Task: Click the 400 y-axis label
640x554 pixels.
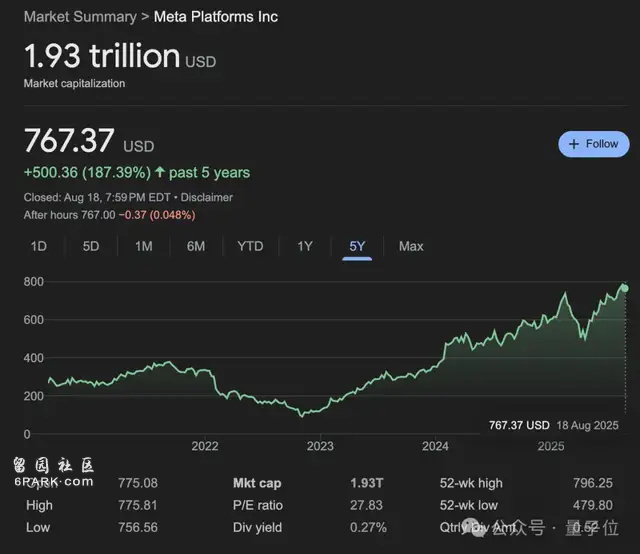Action: (33, 358)
